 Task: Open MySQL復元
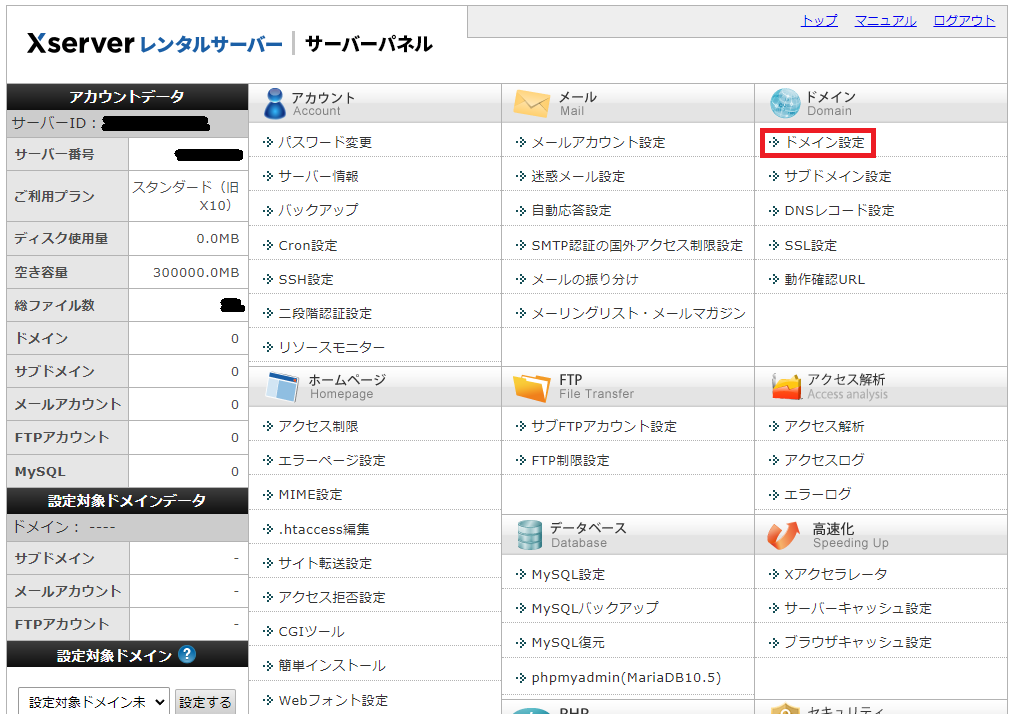click(x=568, y=642)
